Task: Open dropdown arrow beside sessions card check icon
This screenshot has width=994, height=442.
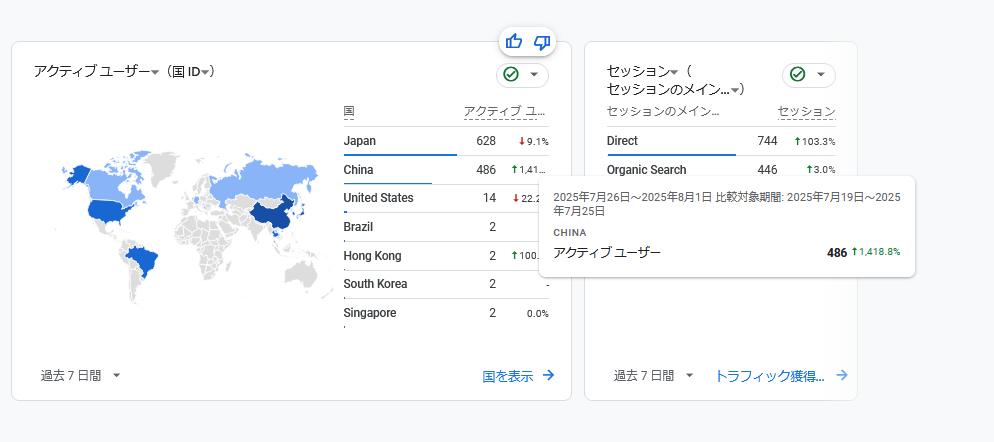Action: click(x=821, y=75)
